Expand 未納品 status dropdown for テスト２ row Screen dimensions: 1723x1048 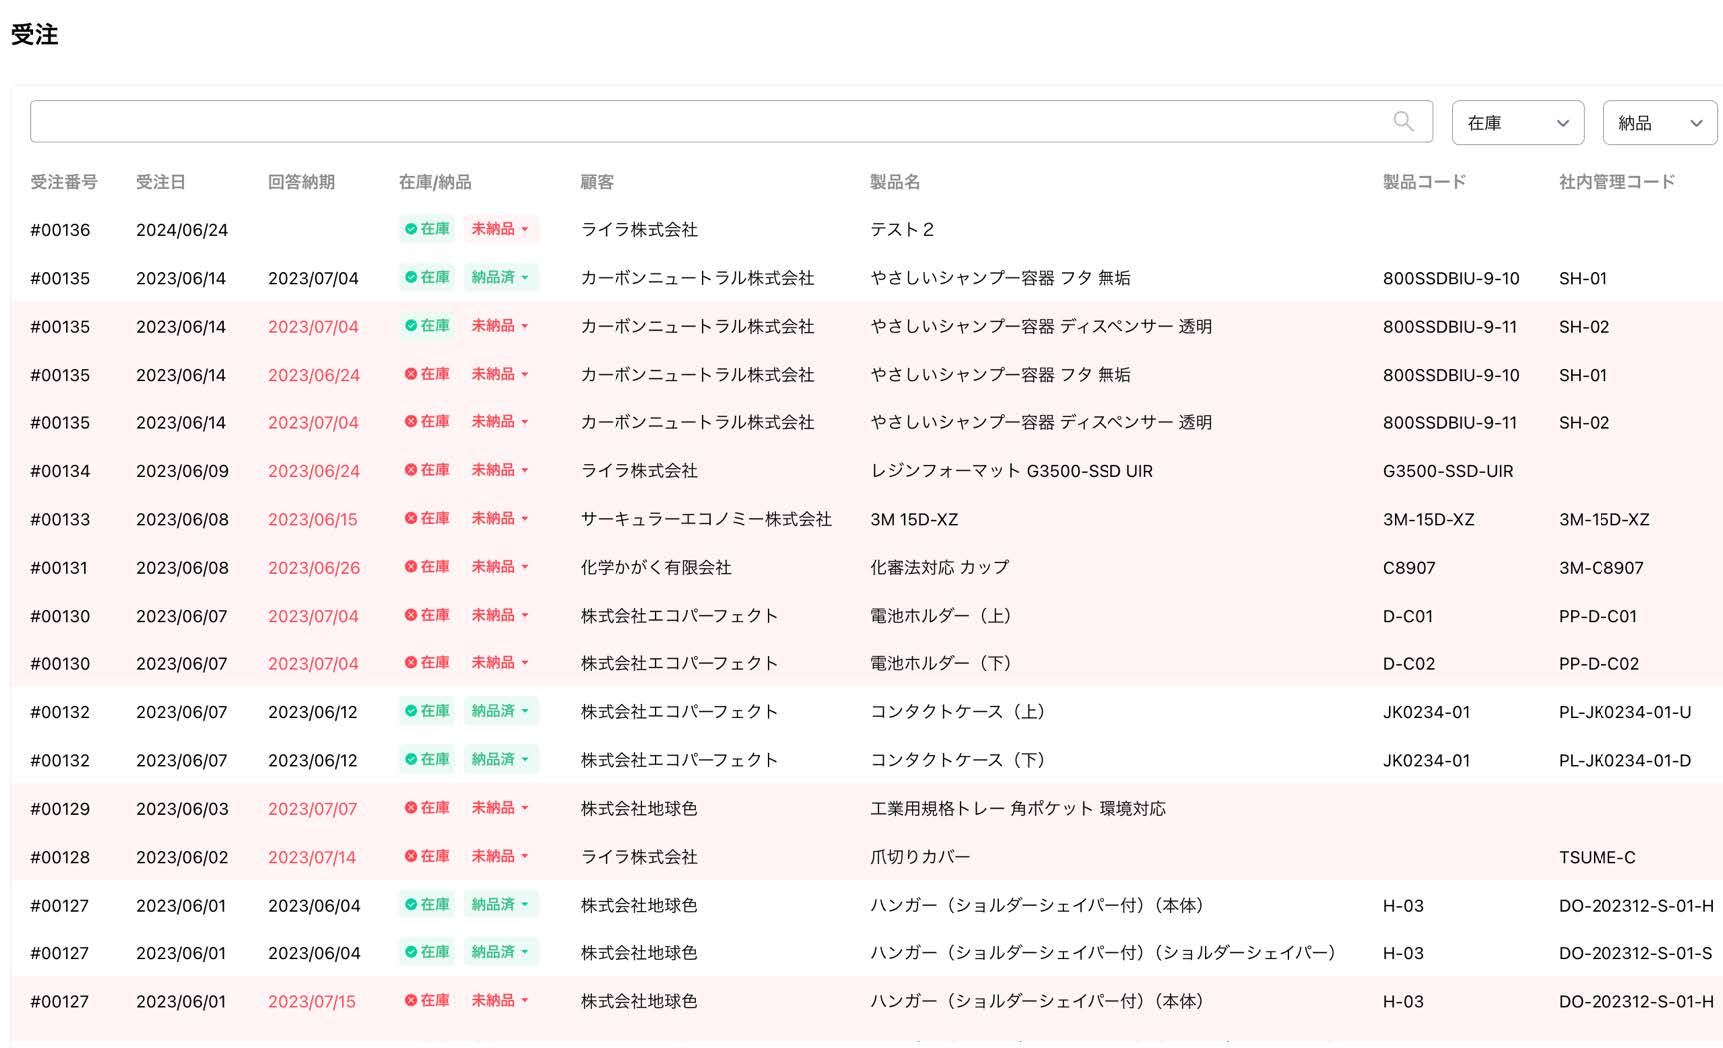tap(500, 229)
